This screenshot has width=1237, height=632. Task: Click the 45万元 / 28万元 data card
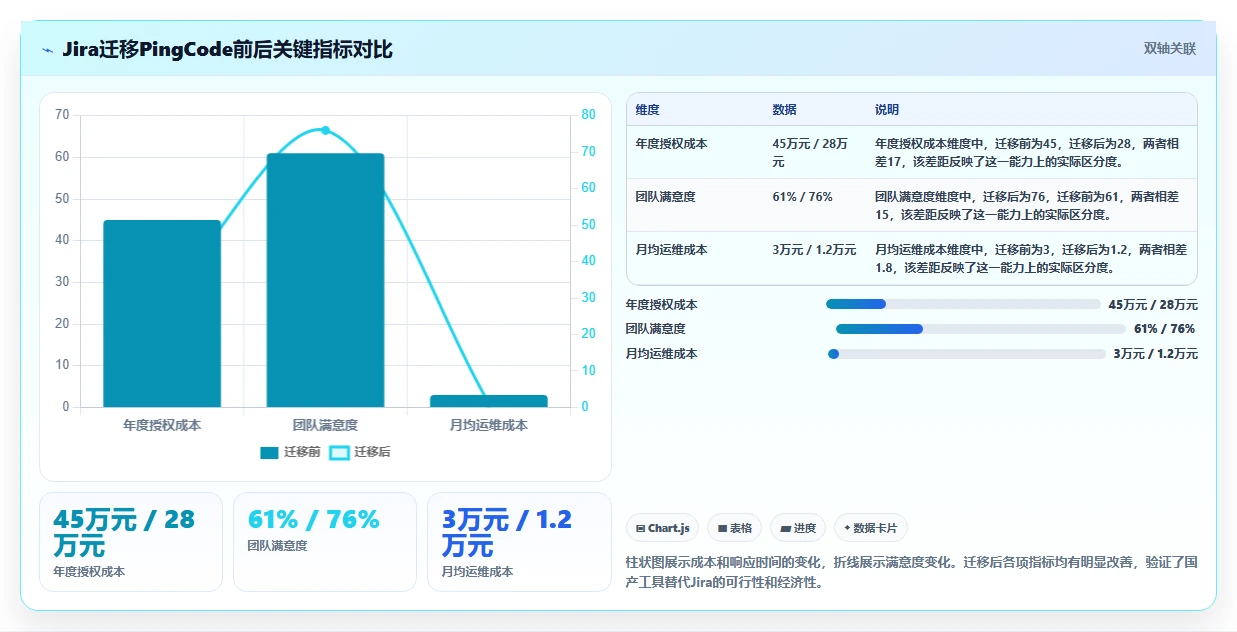tap(131, 542)
